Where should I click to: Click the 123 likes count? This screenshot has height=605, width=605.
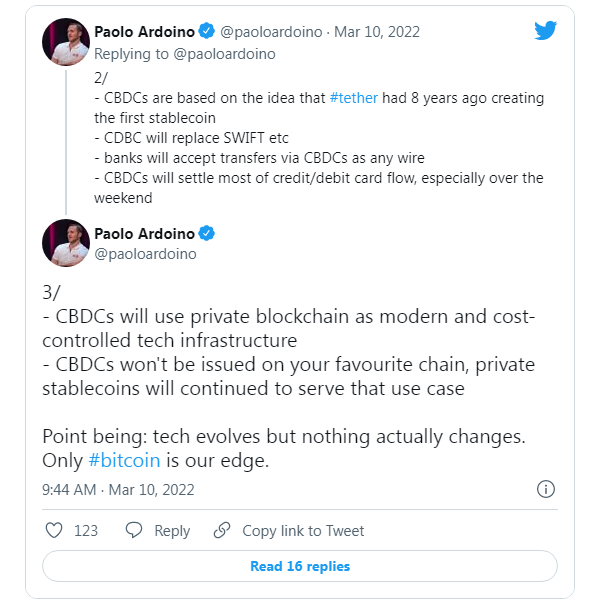click(x=86, y=531)
